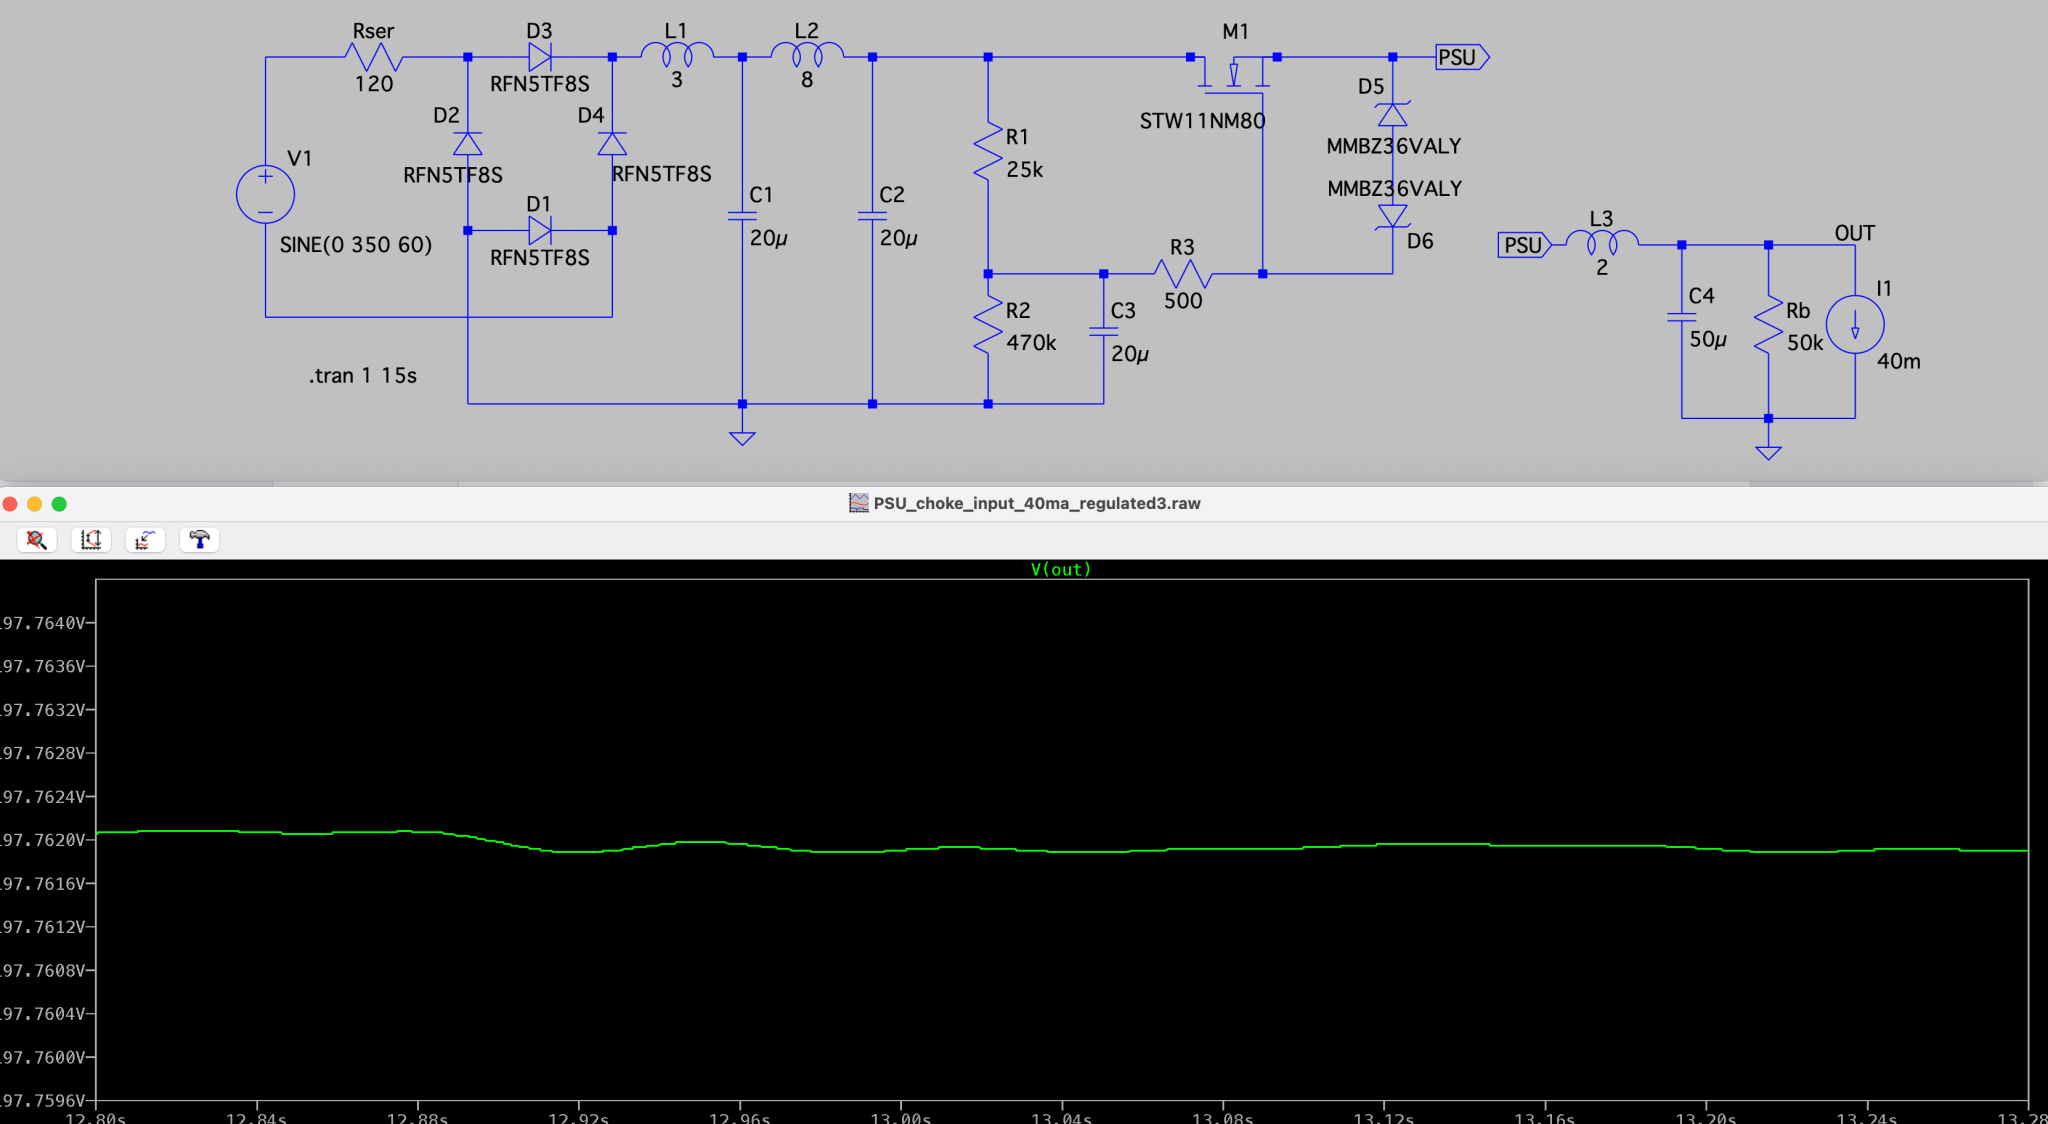Click the 50k value of Rb

(1805, 343)
